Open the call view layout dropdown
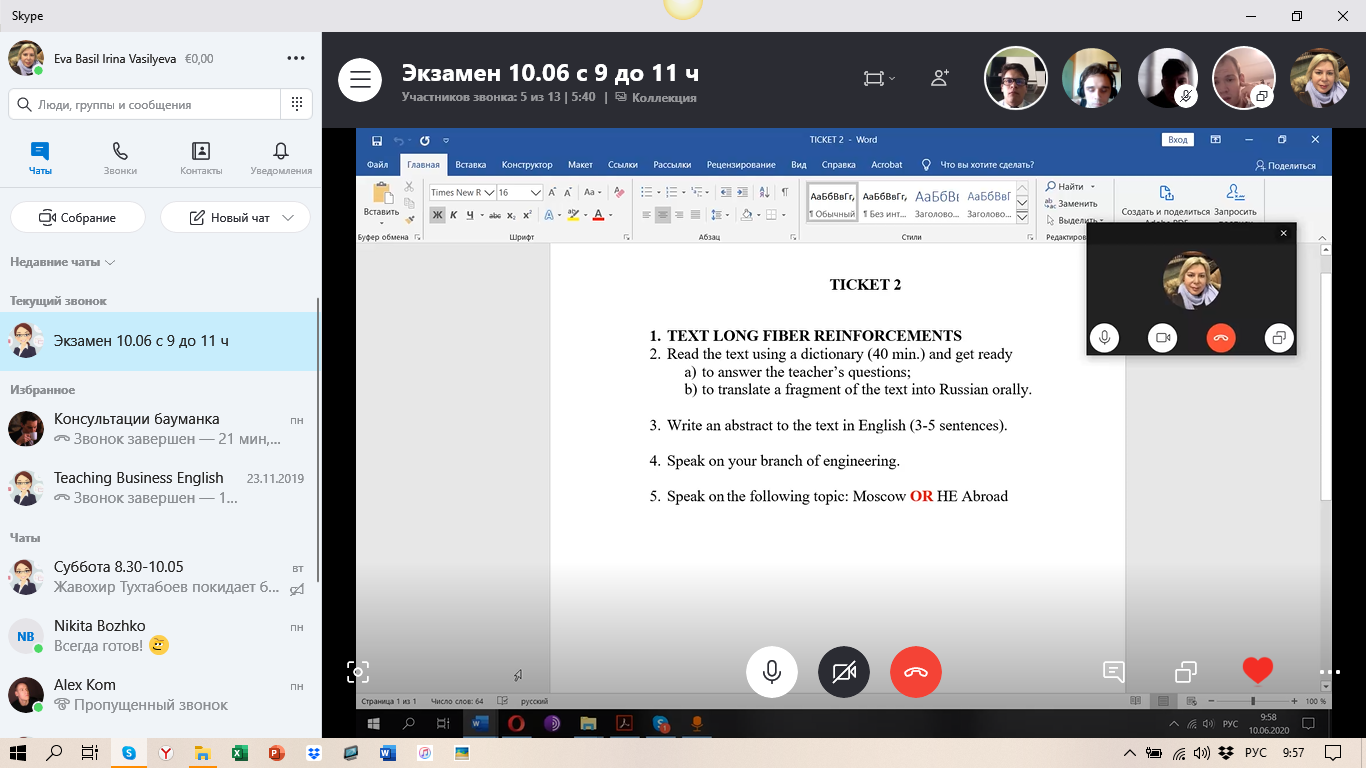 [x=878, y=78]
